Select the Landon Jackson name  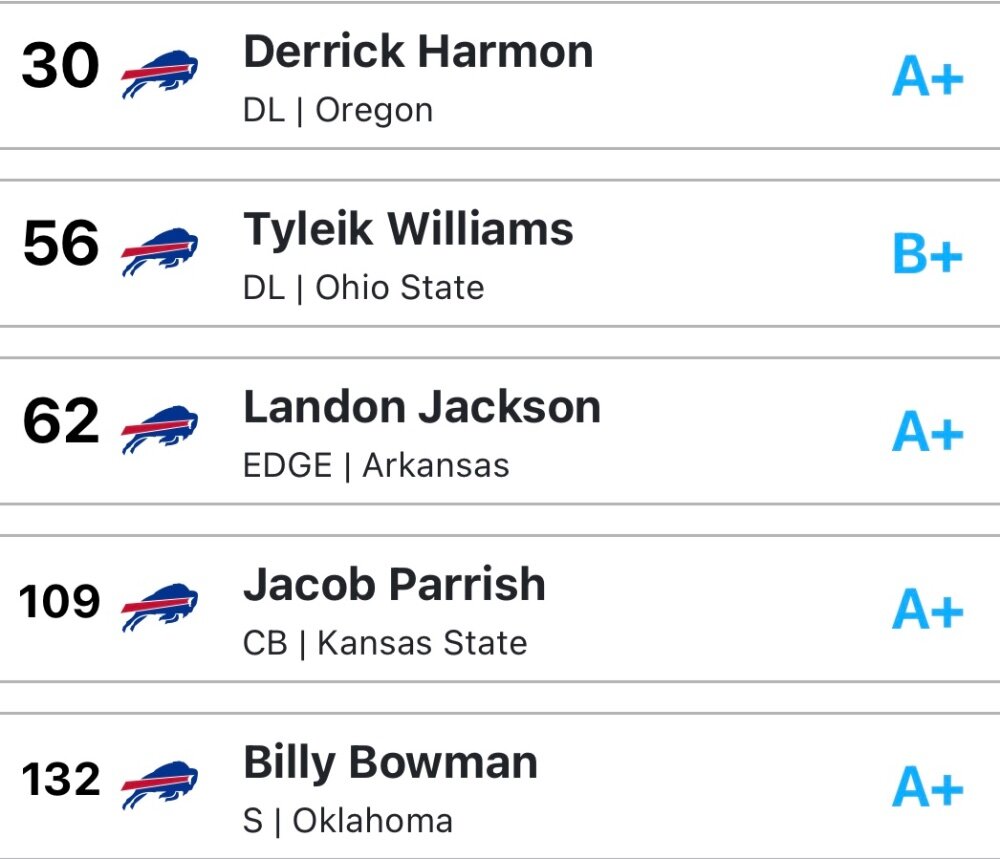click(422, 407)
